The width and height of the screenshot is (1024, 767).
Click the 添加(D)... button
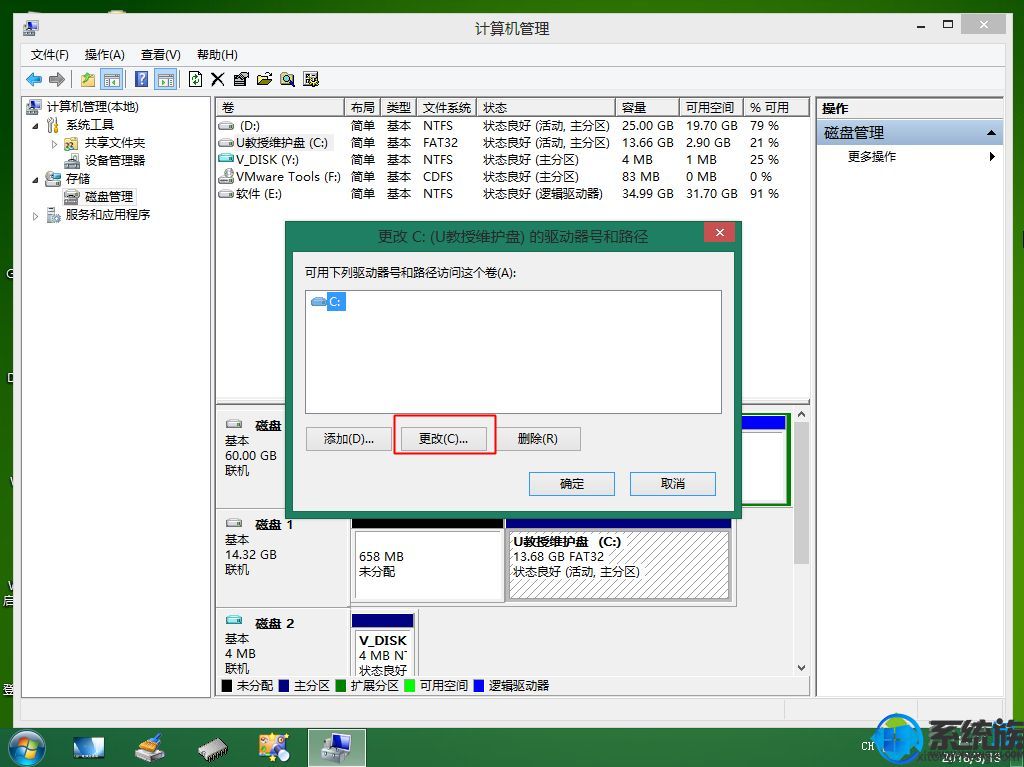click(x=349, y=438)
